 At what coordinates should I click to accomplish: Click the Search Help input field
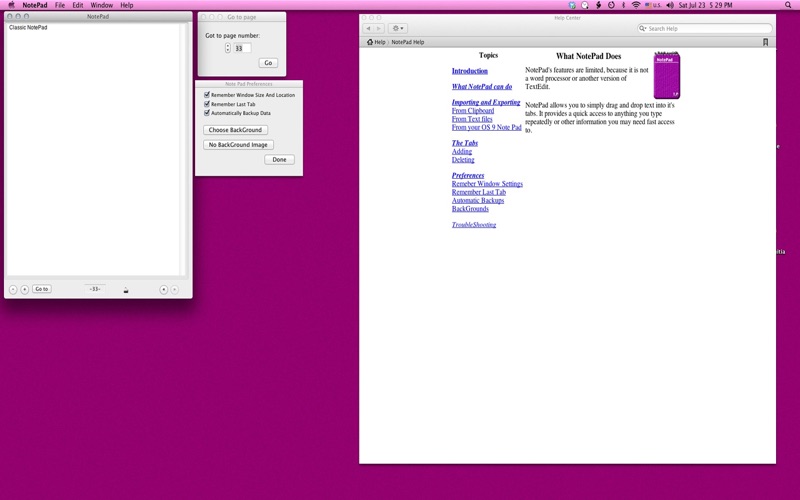click(705, 29)
